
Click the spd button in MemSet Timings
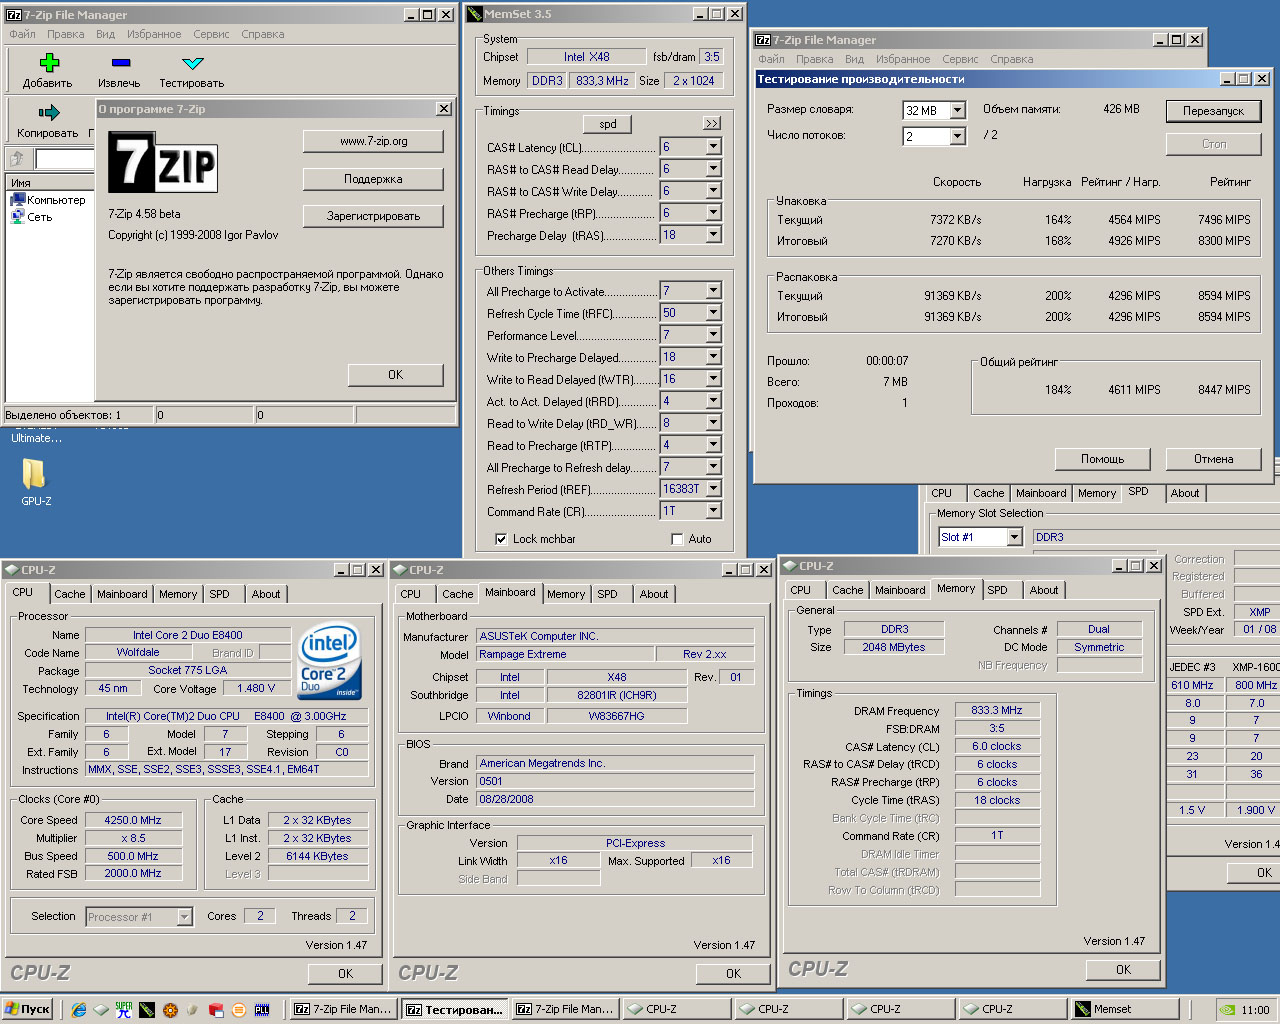[608, 124]
